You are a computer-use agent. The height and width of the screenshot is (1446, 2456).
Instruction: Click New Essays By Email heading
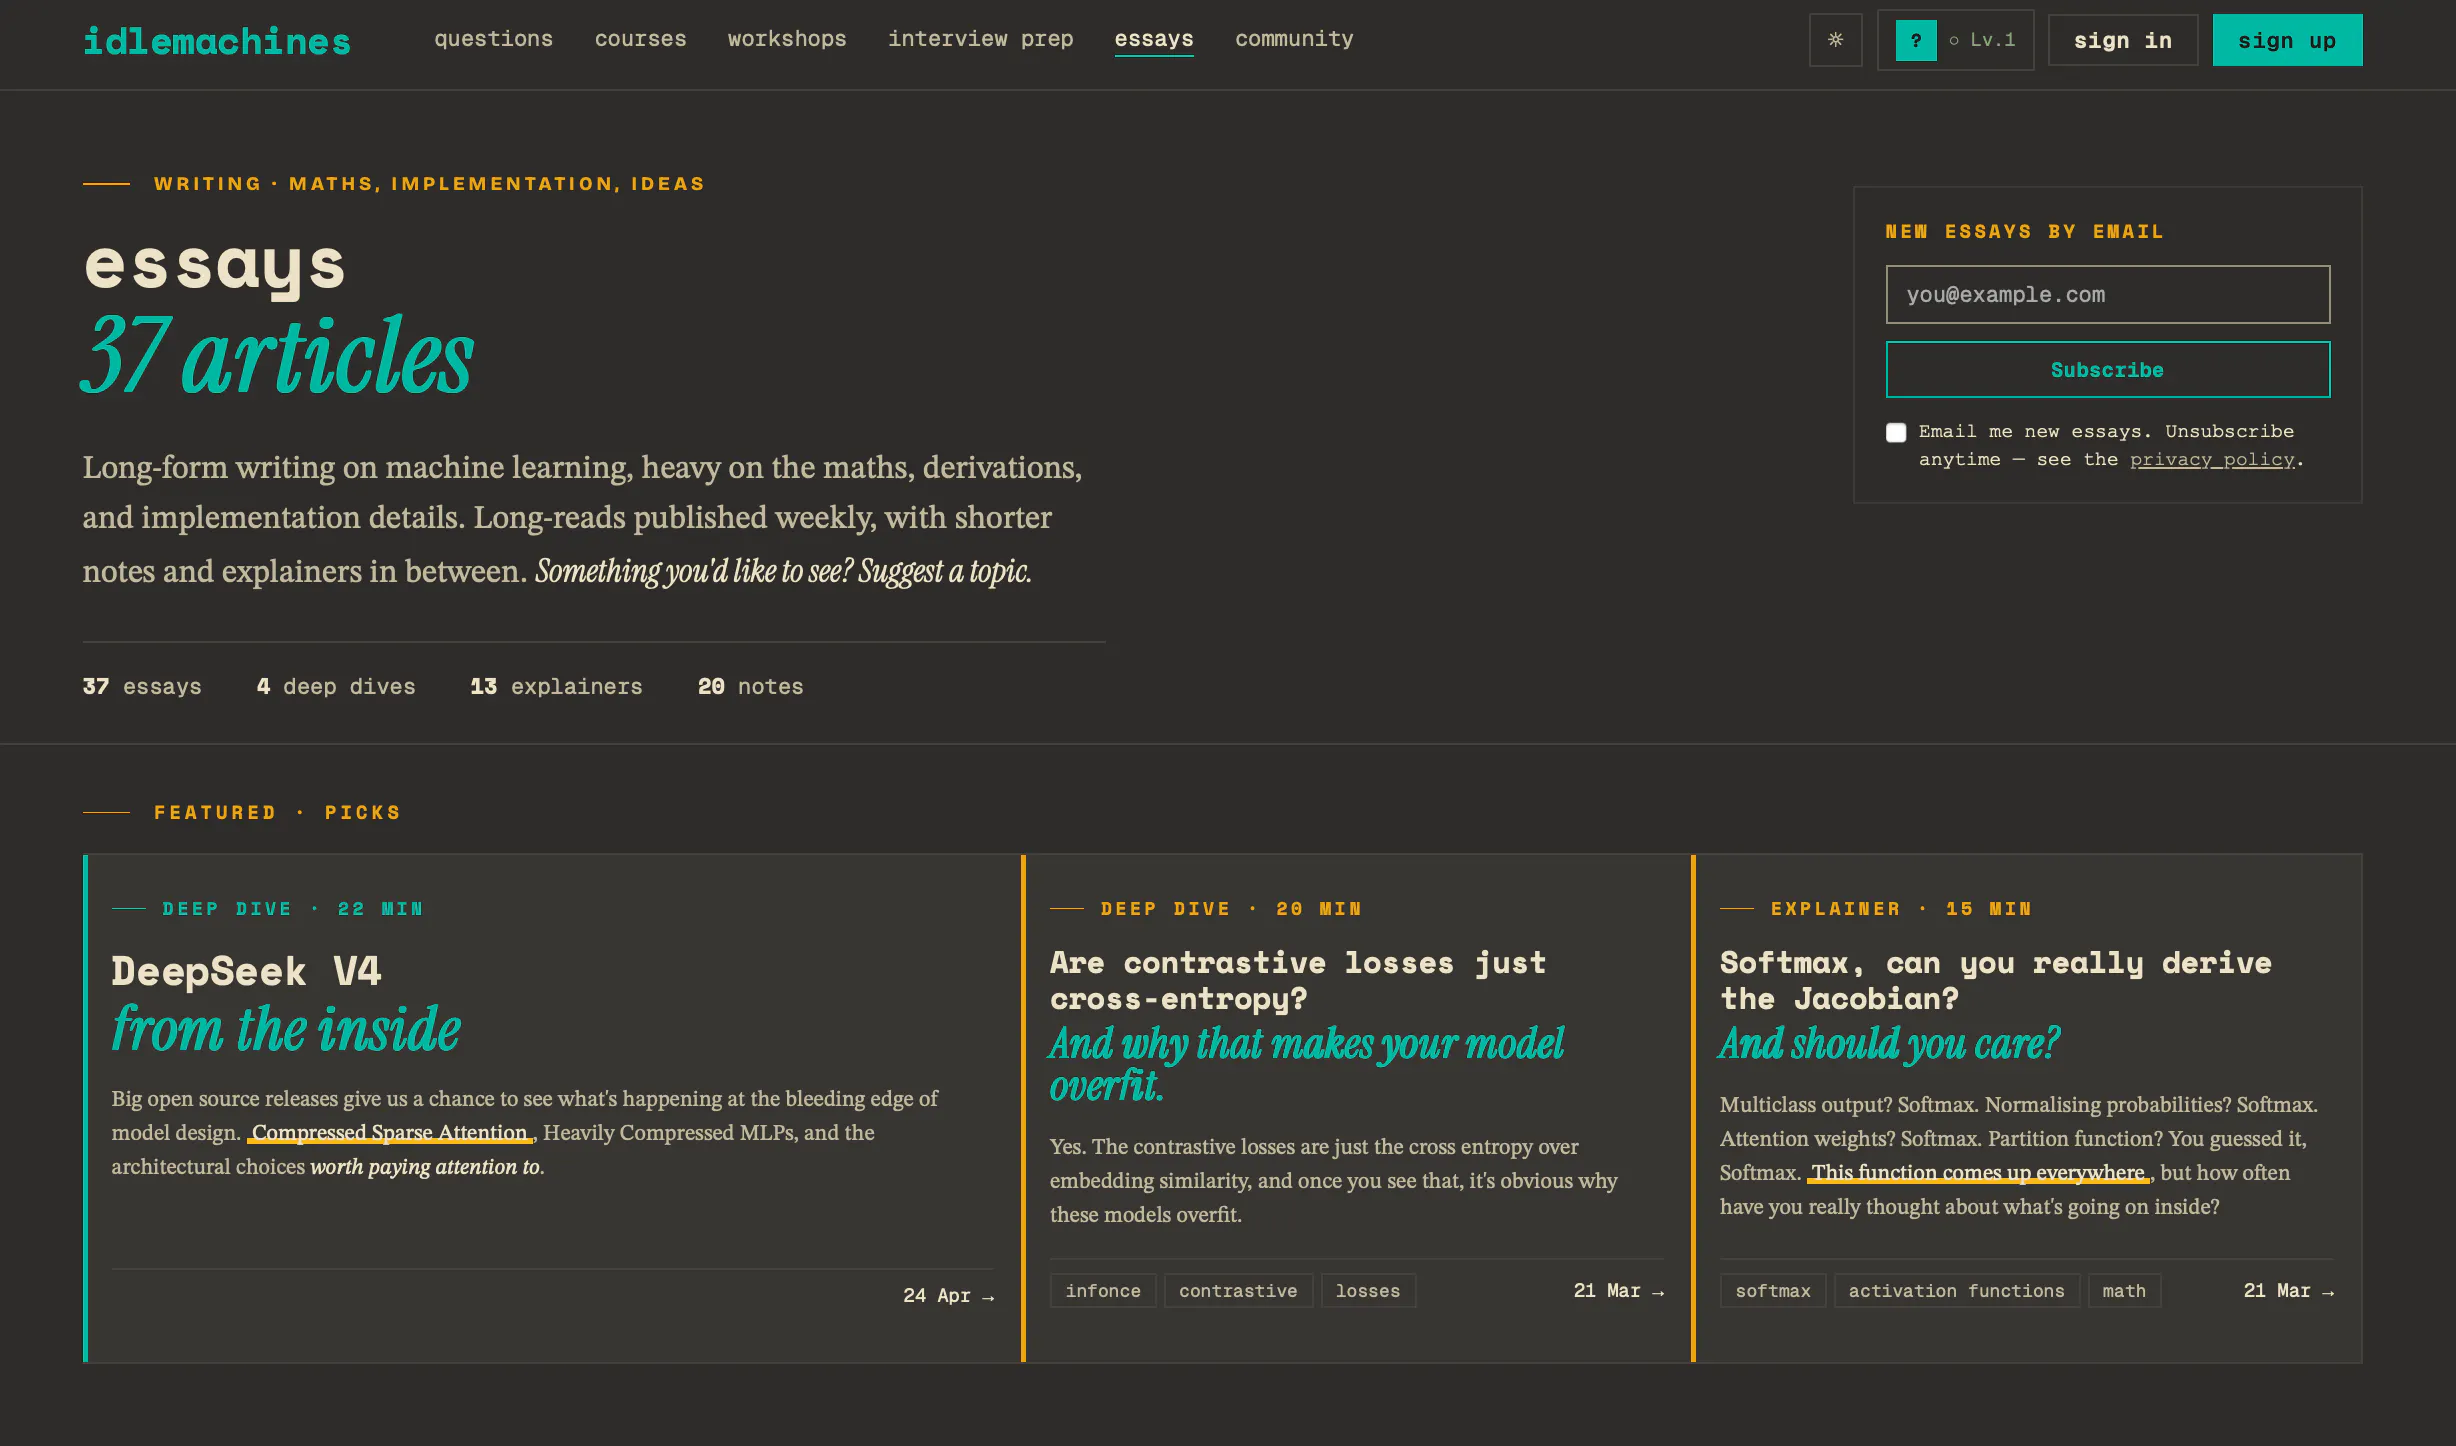[2024, 232]
